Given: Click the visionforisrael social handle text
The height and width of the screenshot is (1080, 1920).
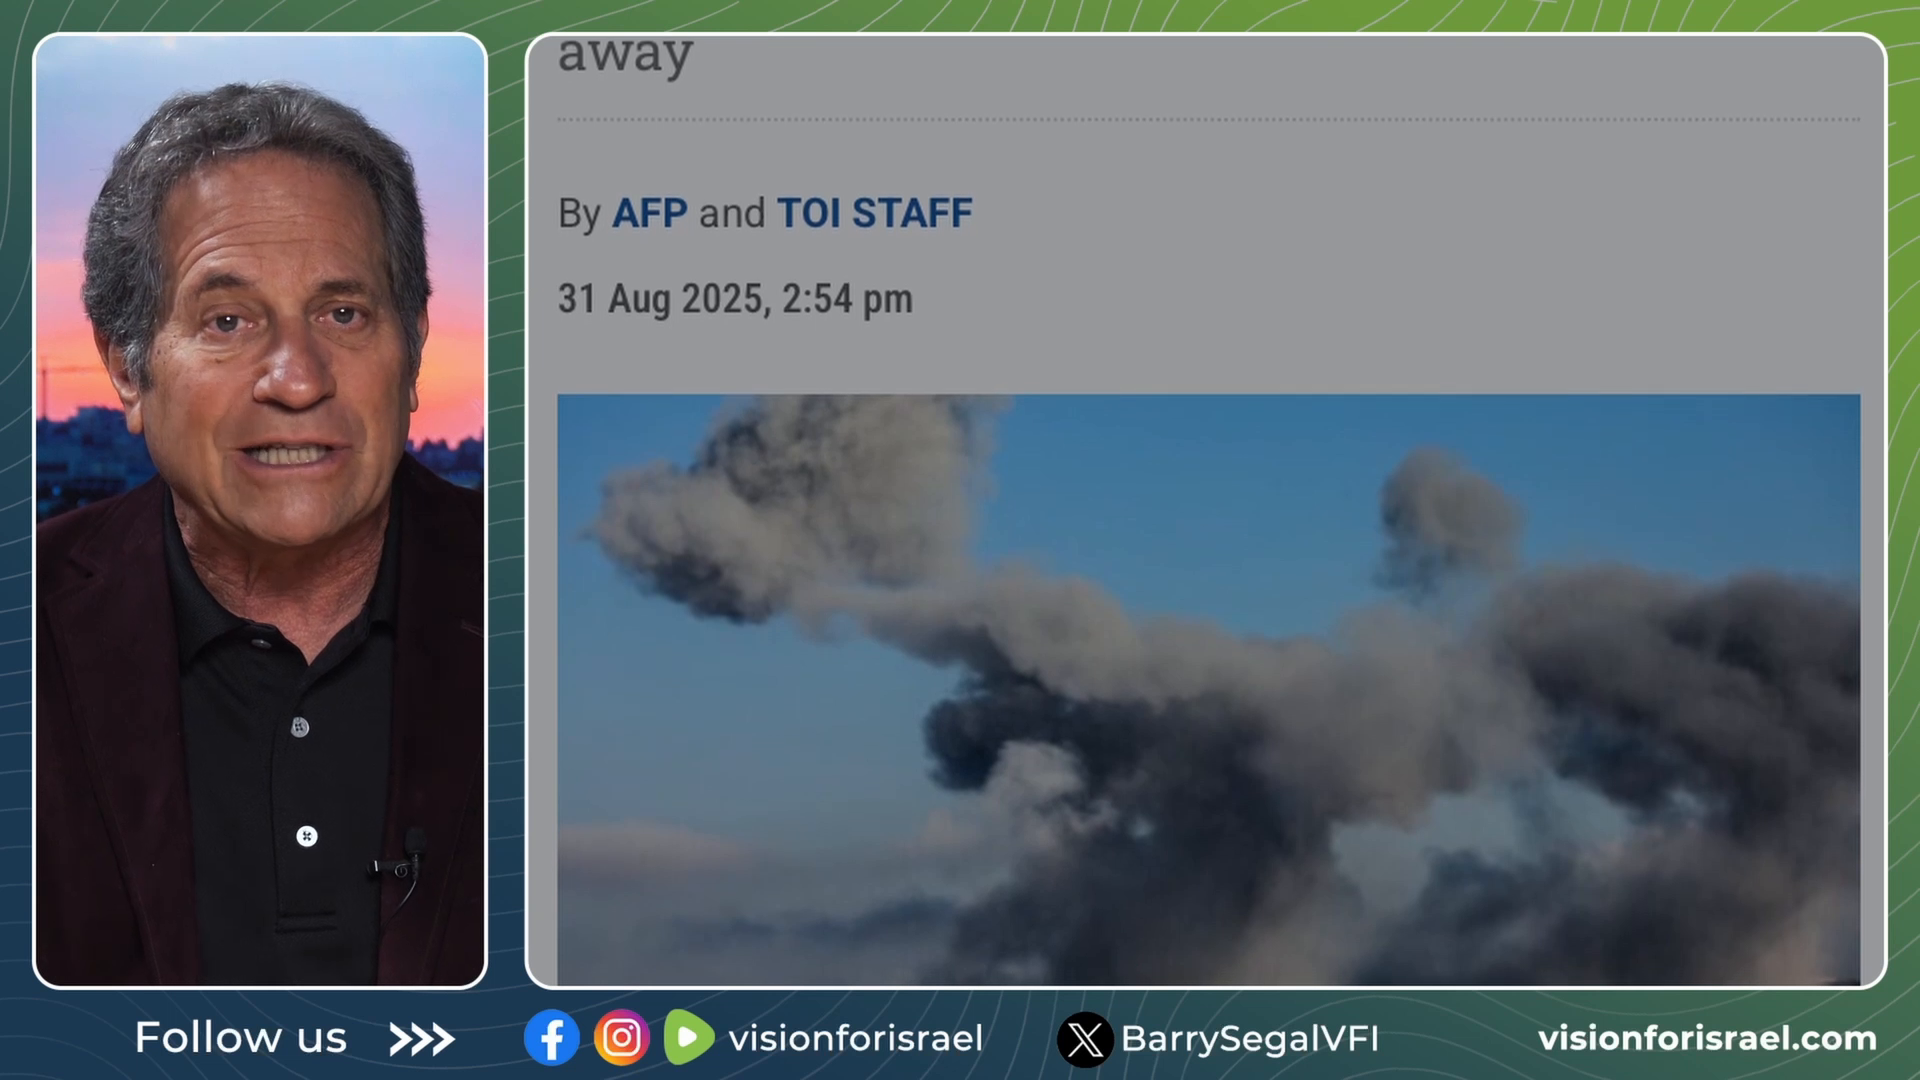Looking at the screenshot, I should 856,1038.
